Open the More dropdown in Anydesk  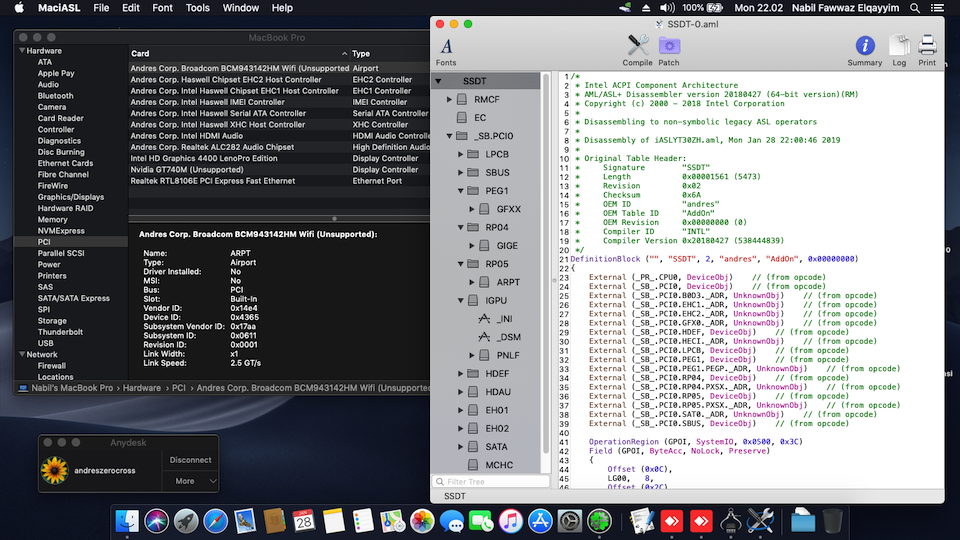(x=190, y=481)
